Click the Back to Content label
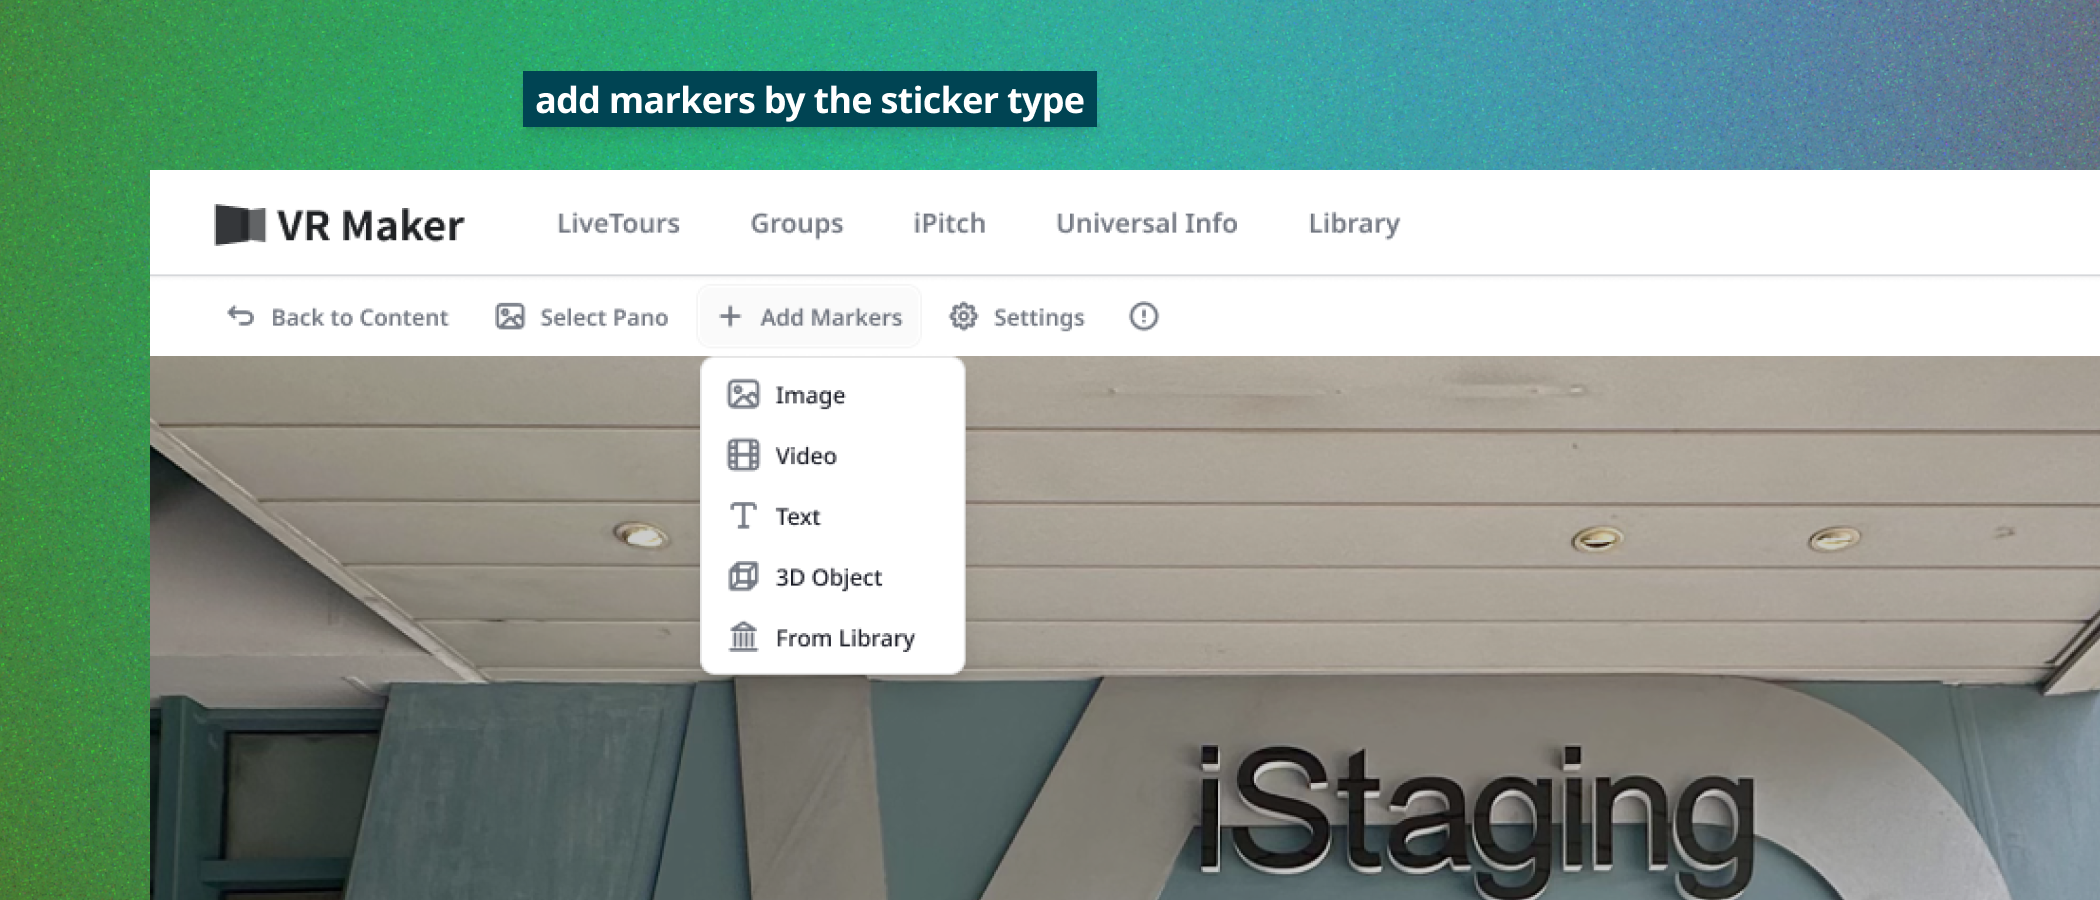The height and width of the screenshot is (900, 2100). (x=360, y=317)
